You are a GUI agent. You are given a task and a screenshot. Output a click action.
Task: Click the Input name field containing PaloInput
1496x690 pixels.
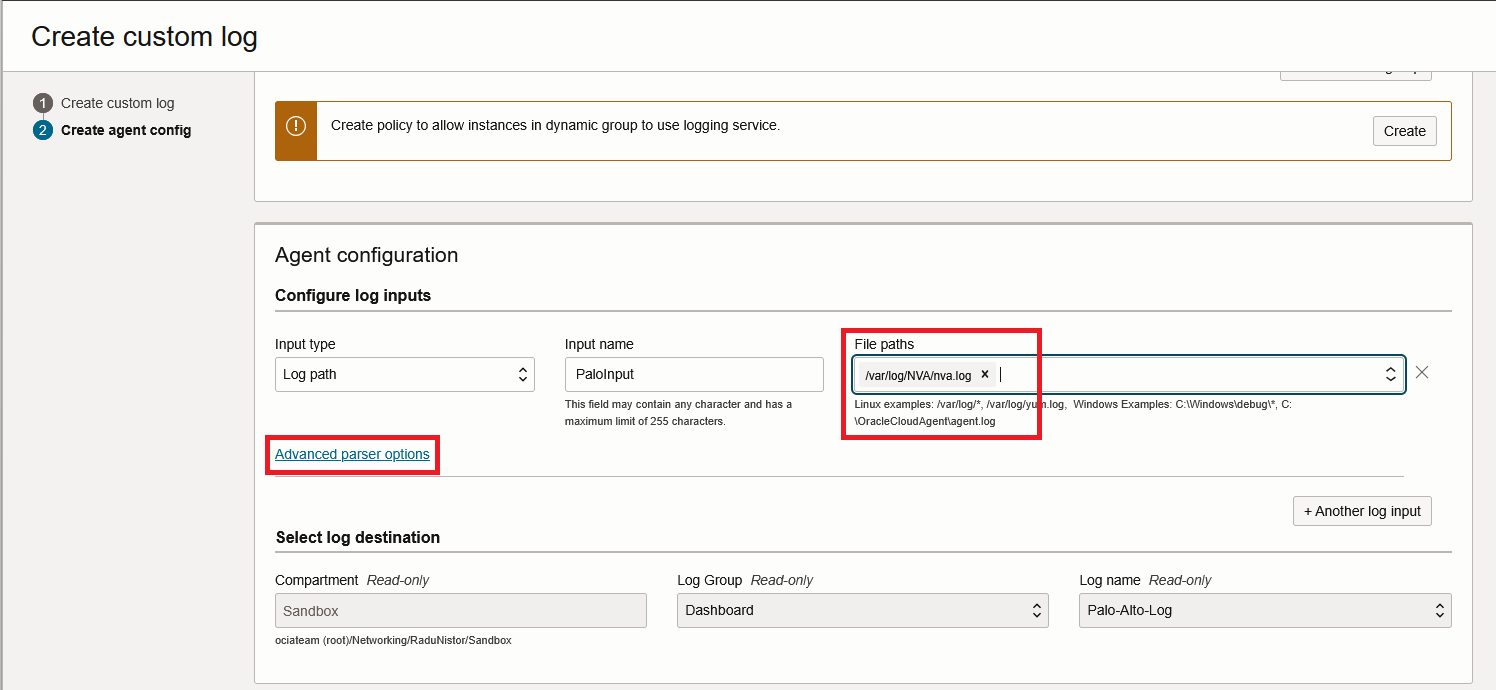coord(693,374)
